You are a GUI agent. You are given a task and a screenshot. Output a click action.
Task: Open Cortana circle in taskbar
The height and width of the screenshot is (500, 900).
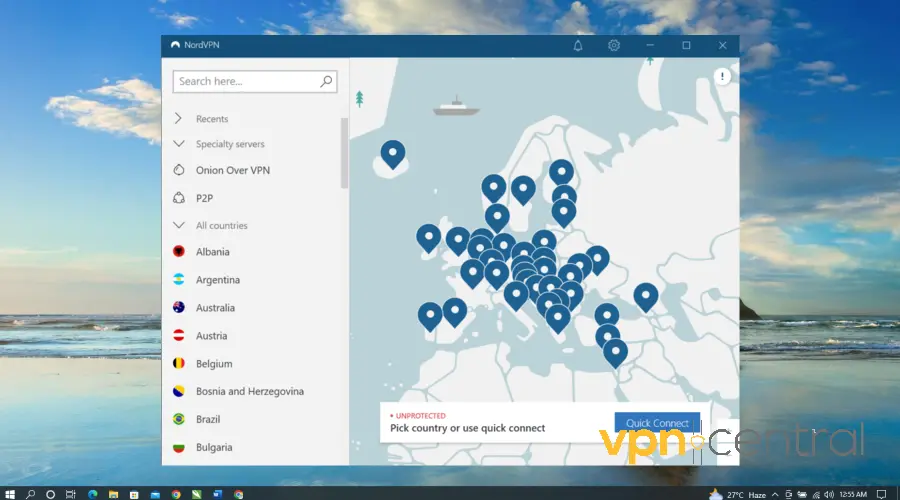(x=50, y=494)
